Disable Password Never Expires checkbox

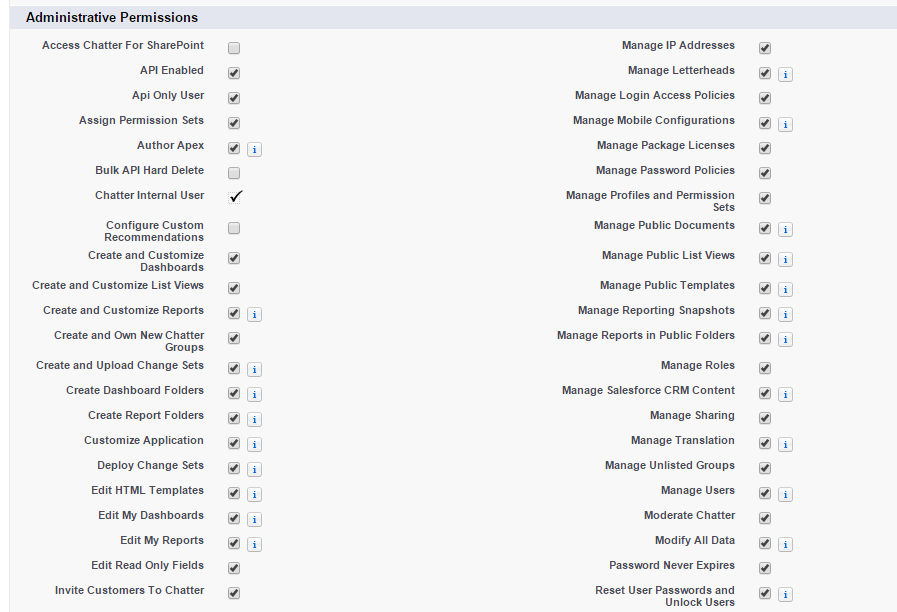[x=765, y=568]
